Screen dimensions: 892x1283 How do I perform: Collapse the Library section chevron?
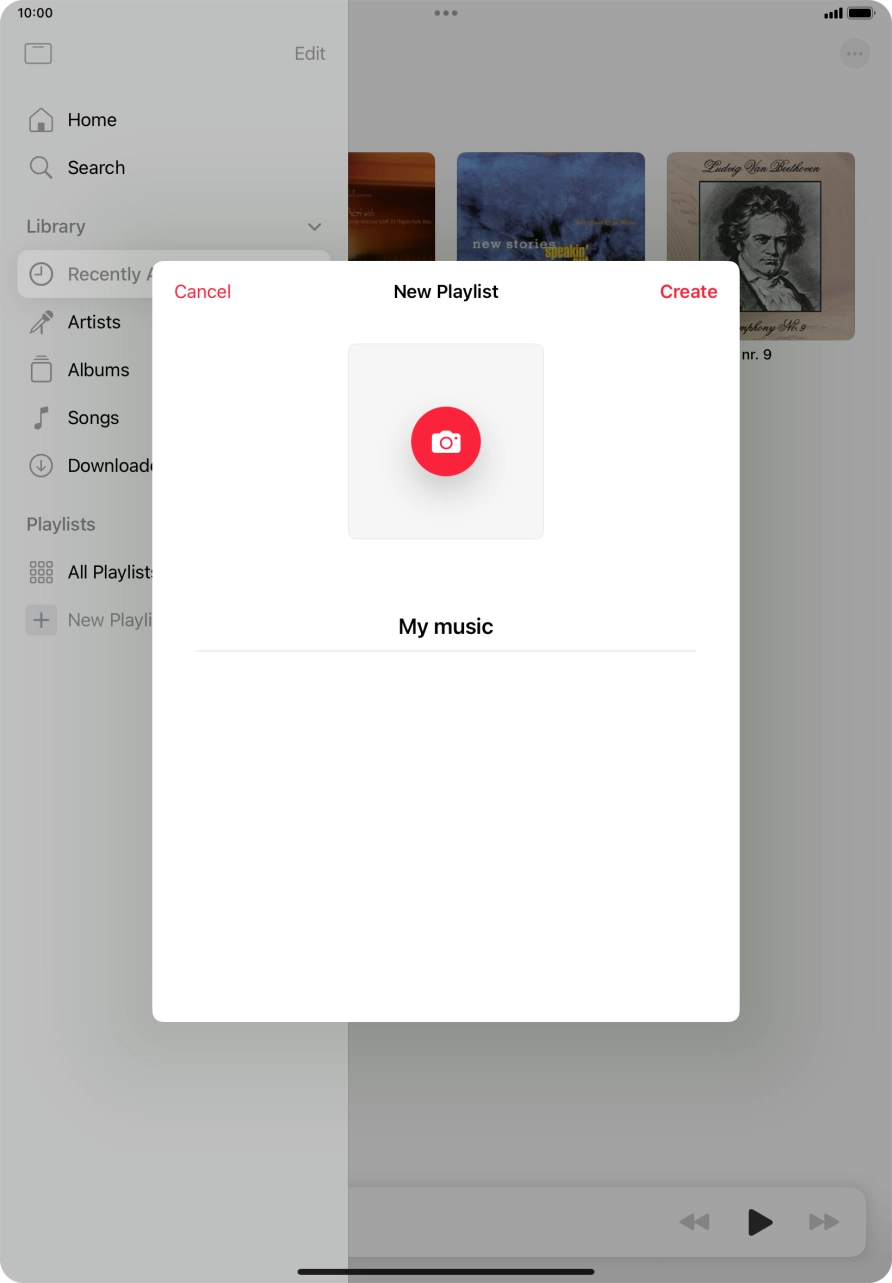pos(314,227)
